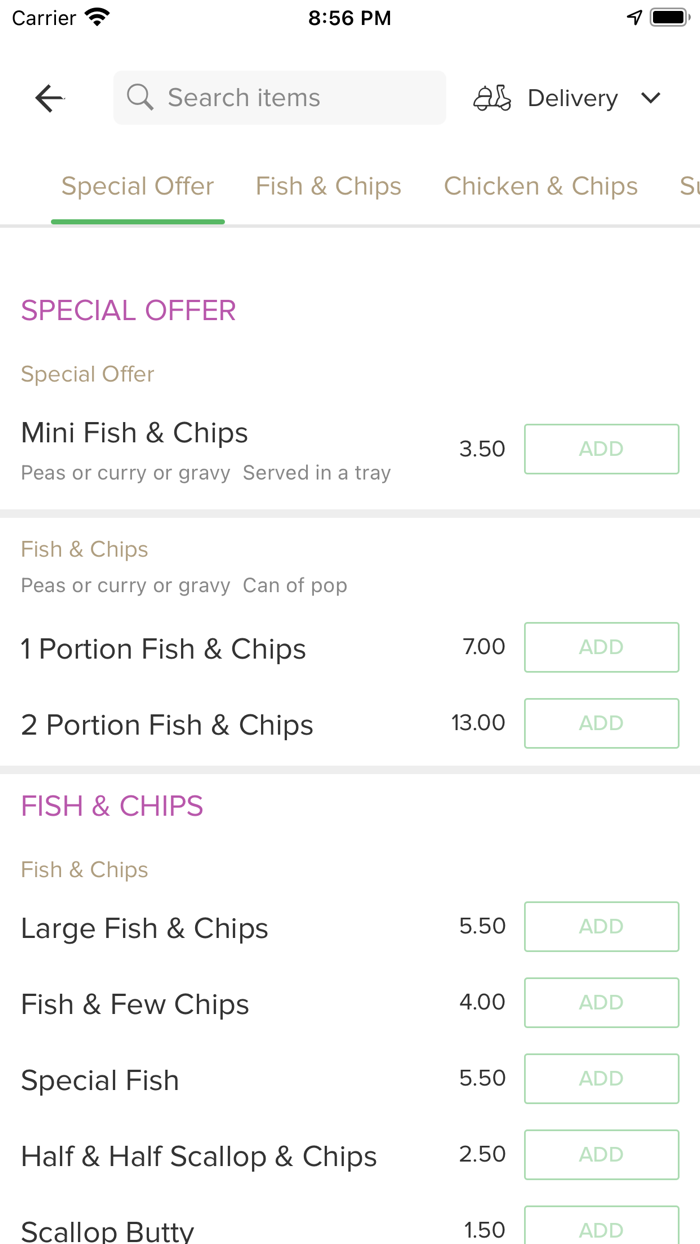Open the Special Offer tab
Image resolution: width=700 pixels, height=1244 pixels.
pyautogui.click(x=137, y=186)
